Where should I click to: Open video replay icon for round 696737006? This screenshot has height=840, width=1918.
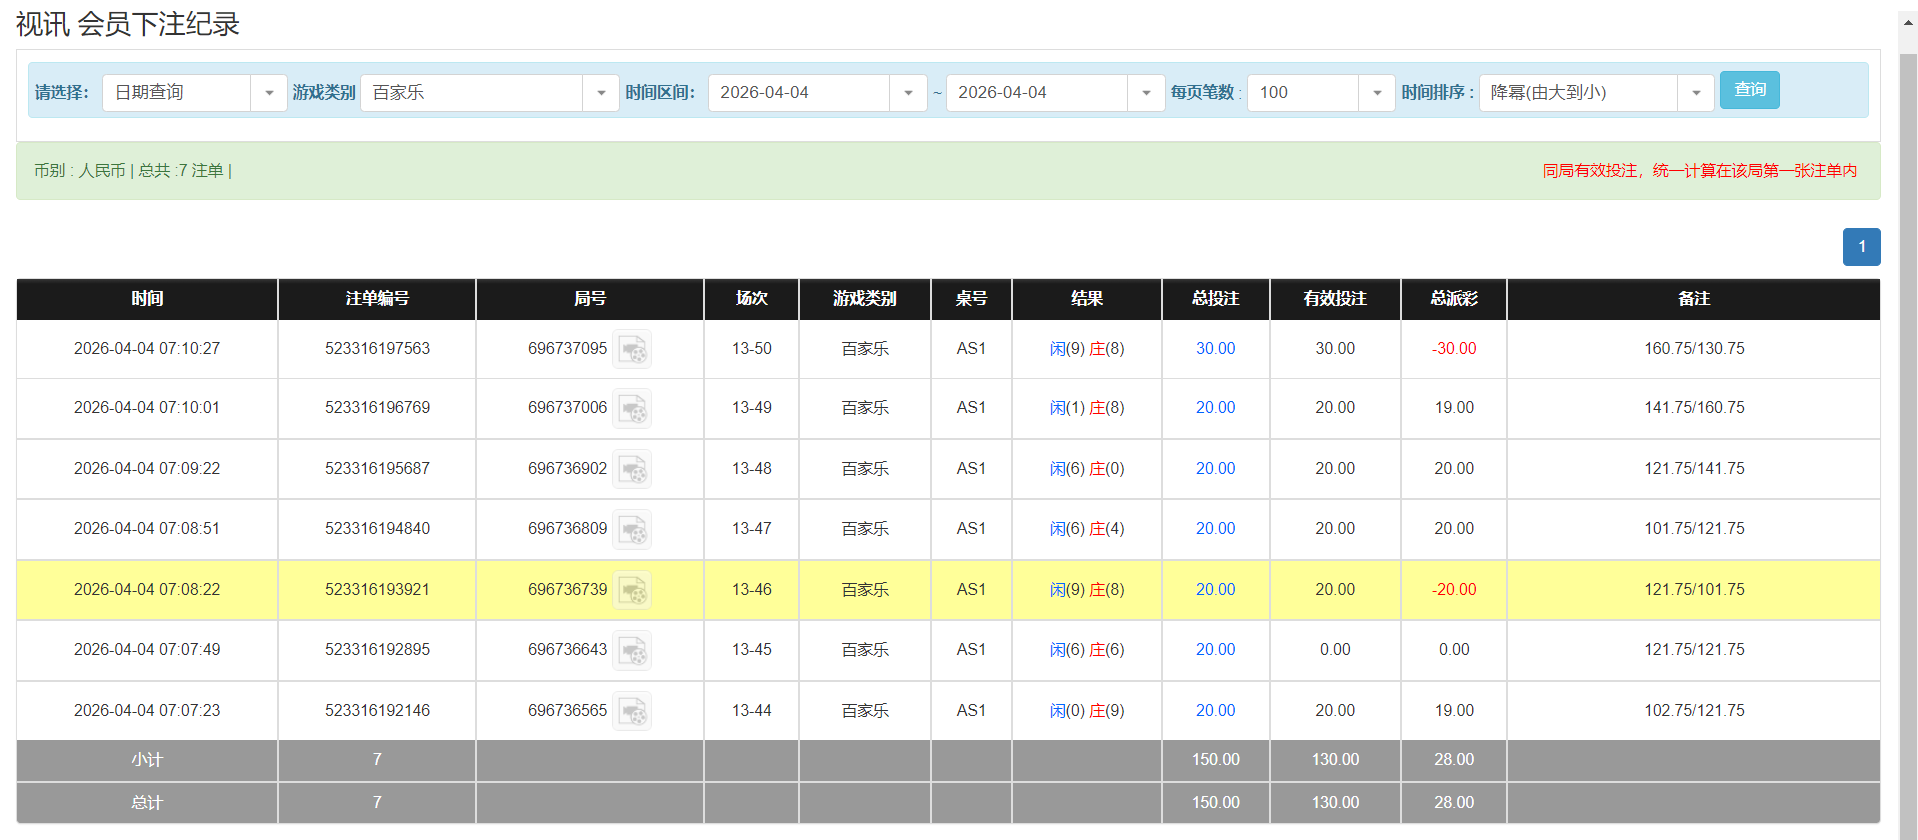[632, 409]
